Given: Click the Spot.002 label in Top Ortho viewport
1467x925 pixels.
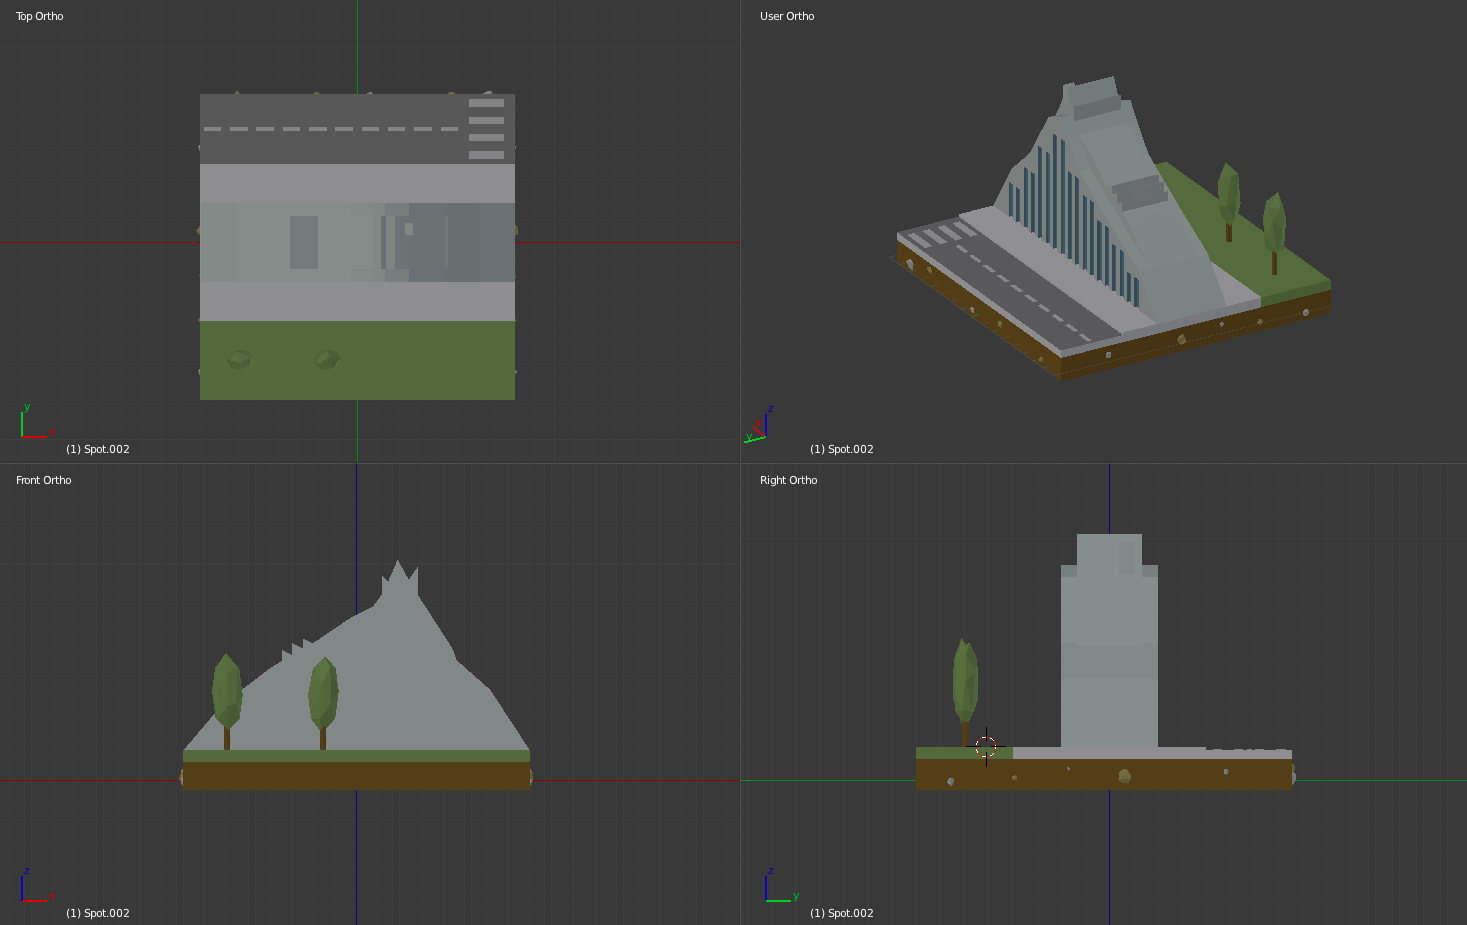Looking at the screenshot, I should pos(98,449).
